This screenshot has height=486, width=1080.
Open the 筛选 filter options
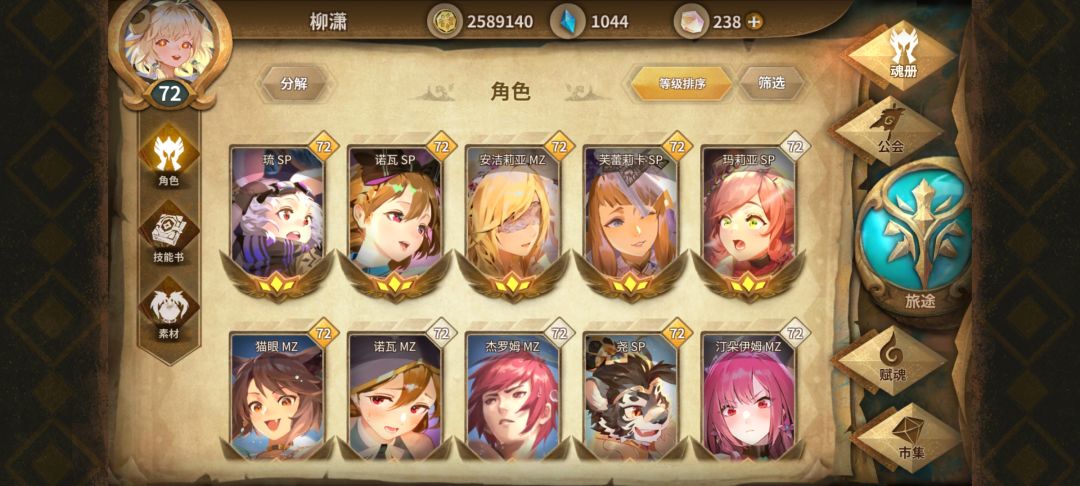[771, 83]
